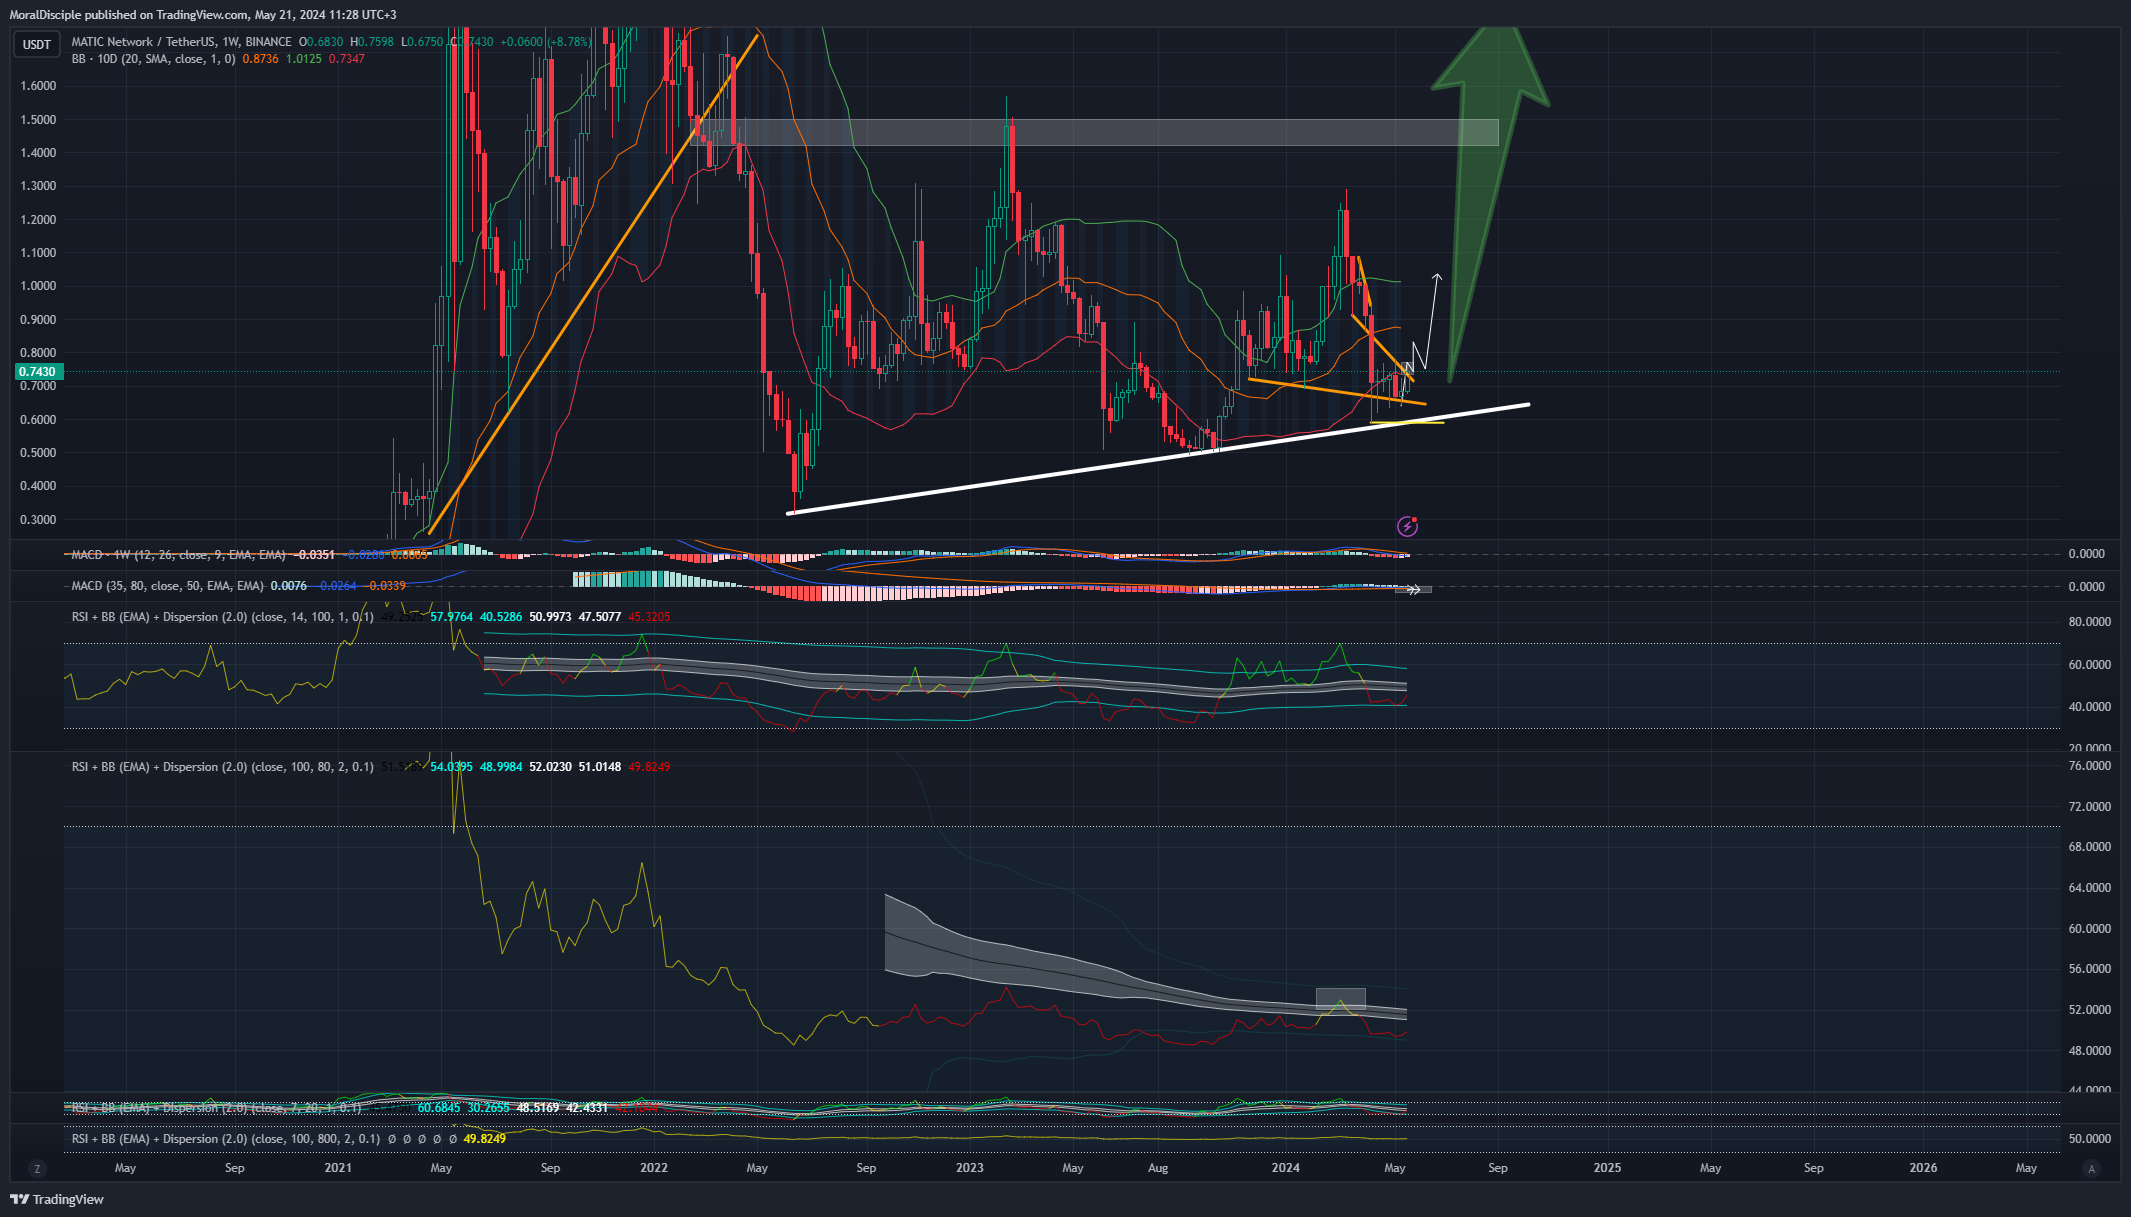Select RSI + BB legend with close, 14, 100
Viewport: 2131px width, 1217px height.
pyautogui.click(x=222, y=617)
